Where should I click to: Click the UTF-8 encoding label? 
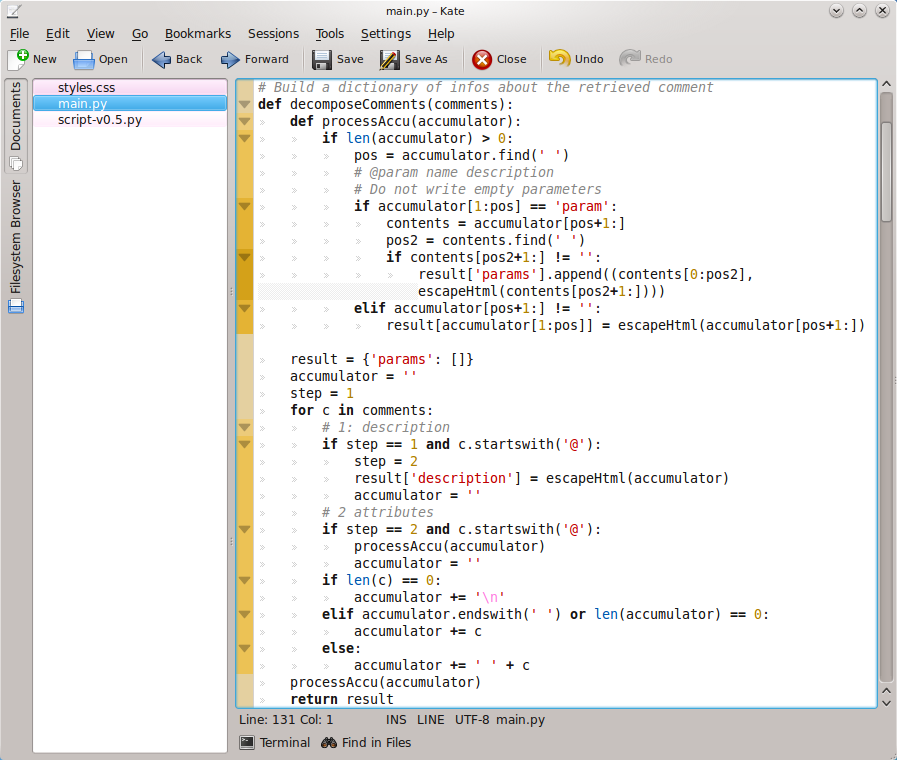point(471,719)
